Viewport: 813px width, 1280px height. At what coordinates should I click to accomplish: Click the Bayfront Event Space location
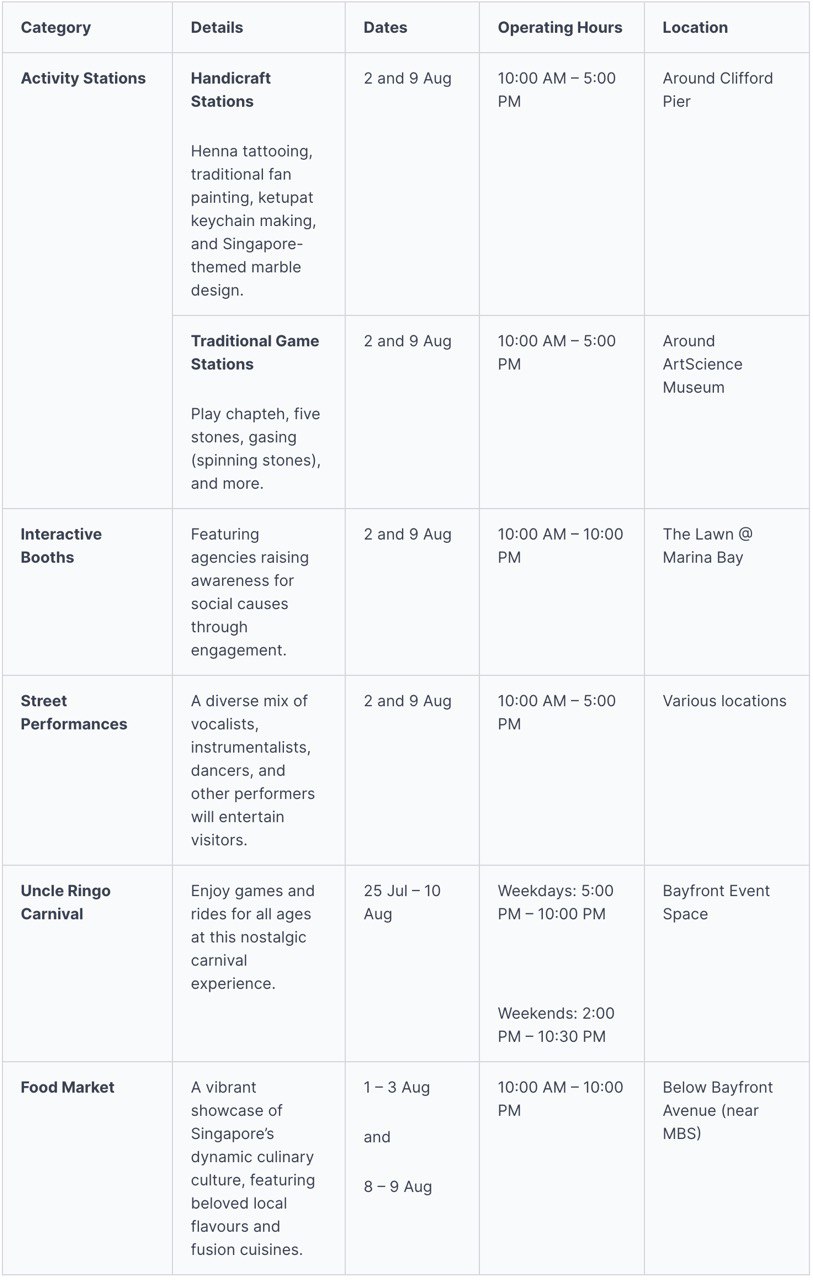pos(716,902)
